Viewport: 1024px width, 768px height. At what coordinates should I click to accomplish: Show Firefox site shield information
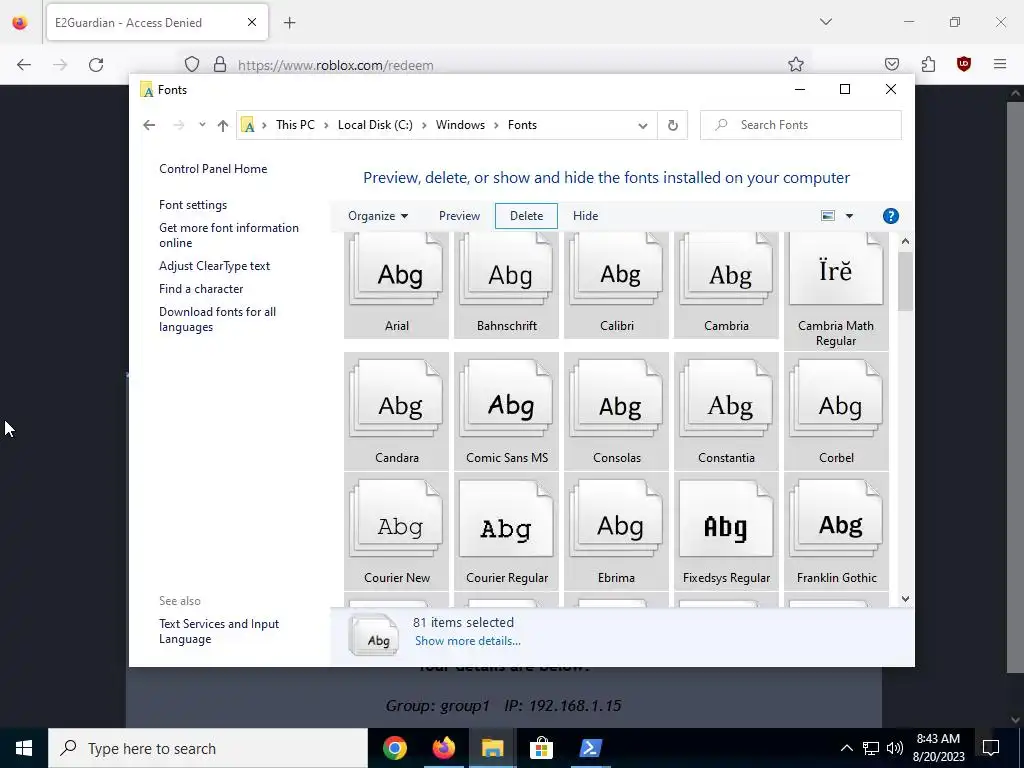191,64
